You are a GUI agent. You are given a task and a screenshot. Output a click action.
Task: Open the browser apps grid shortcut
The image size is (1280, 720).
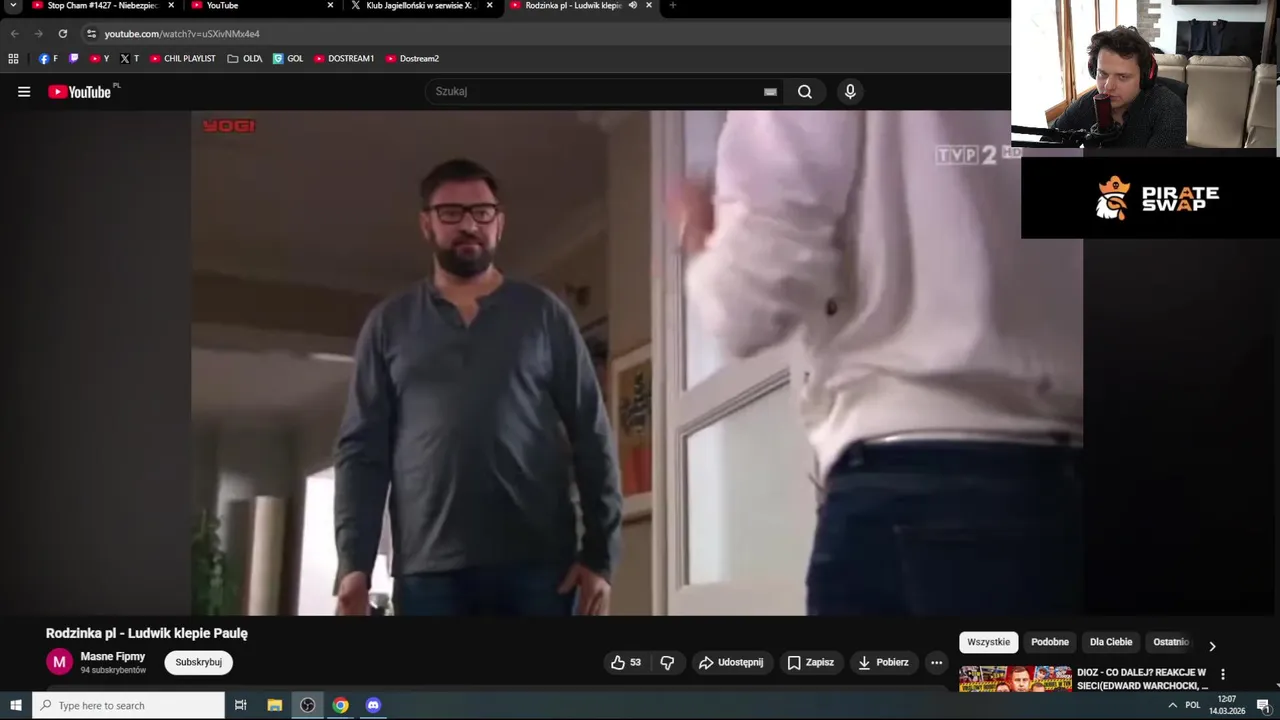click(13, 58)
